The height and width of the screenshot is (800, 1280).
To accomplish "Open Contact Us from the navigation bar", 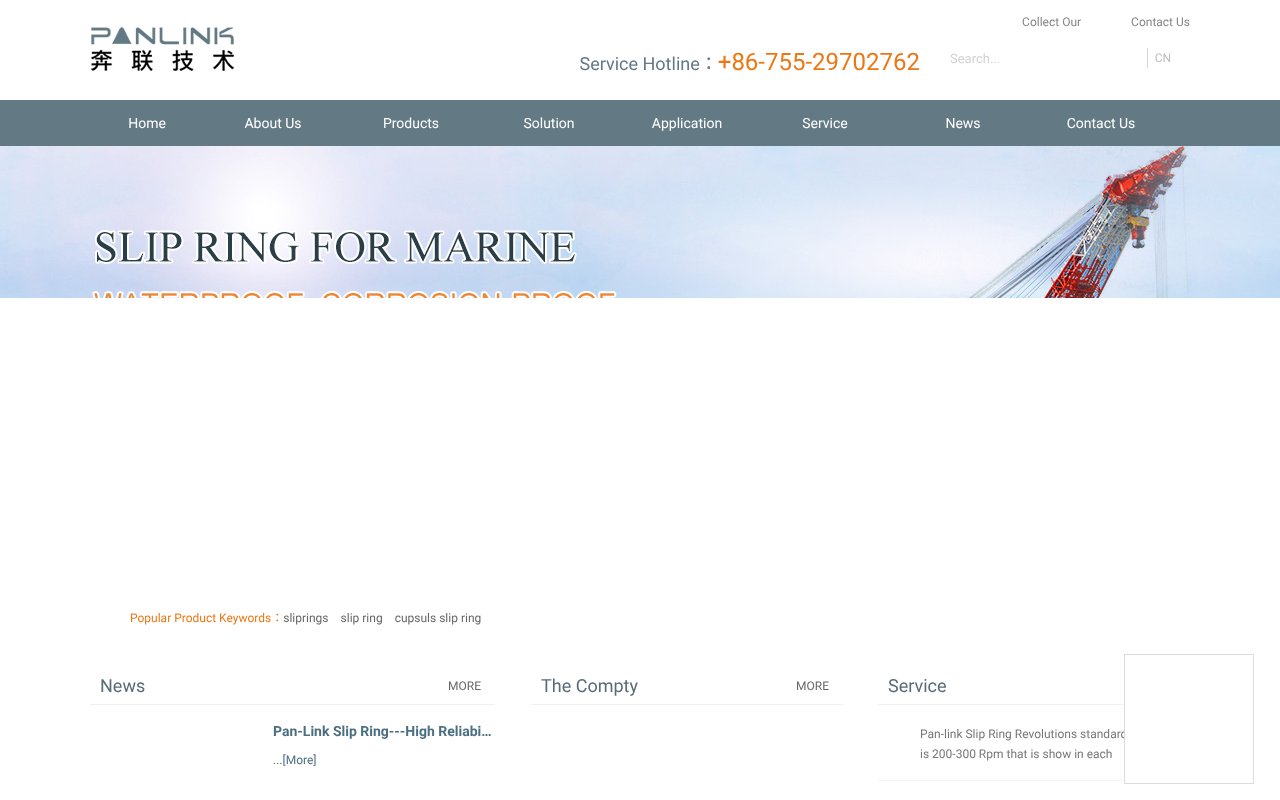I will coord(1100,123).
